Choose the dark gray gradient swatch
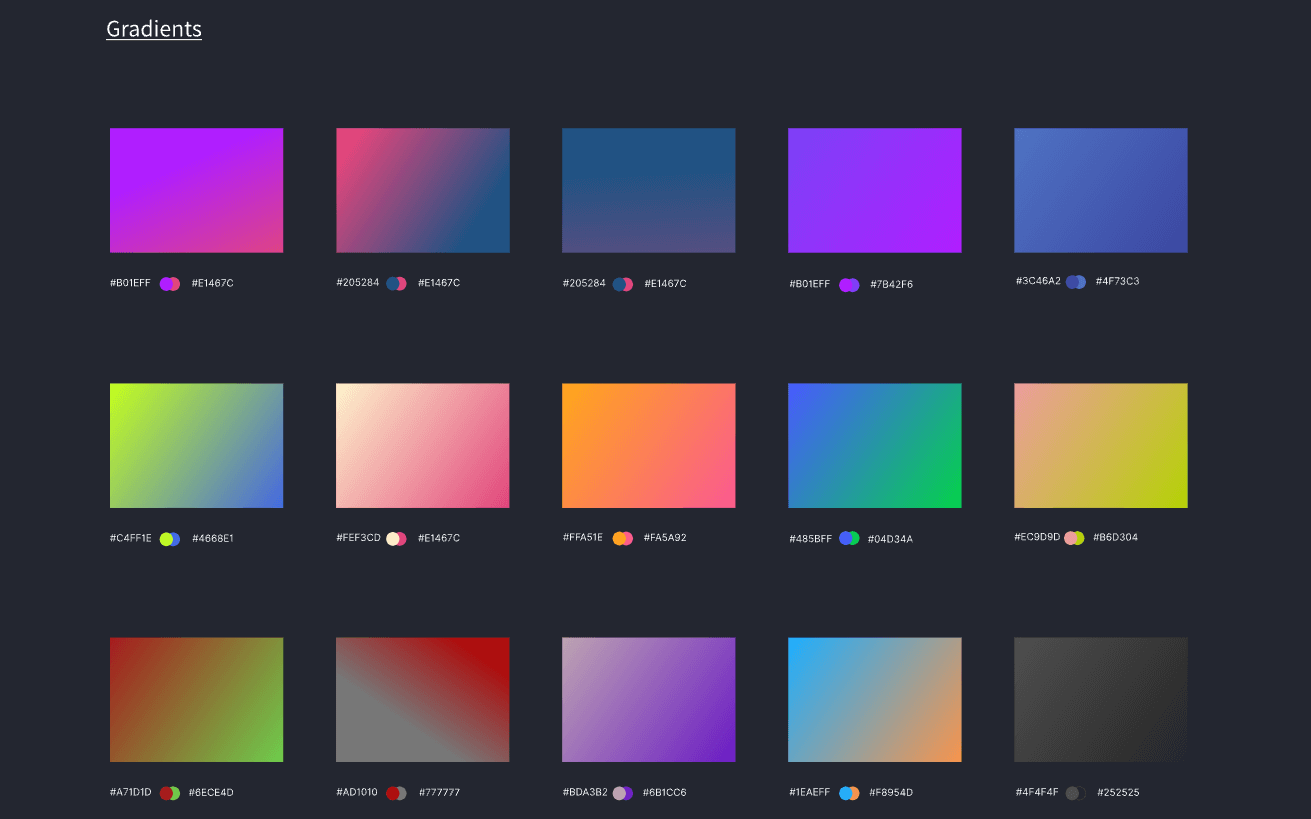Image resolution: width=1311 pixels, height=819 pixels. tap(1100, 699)
